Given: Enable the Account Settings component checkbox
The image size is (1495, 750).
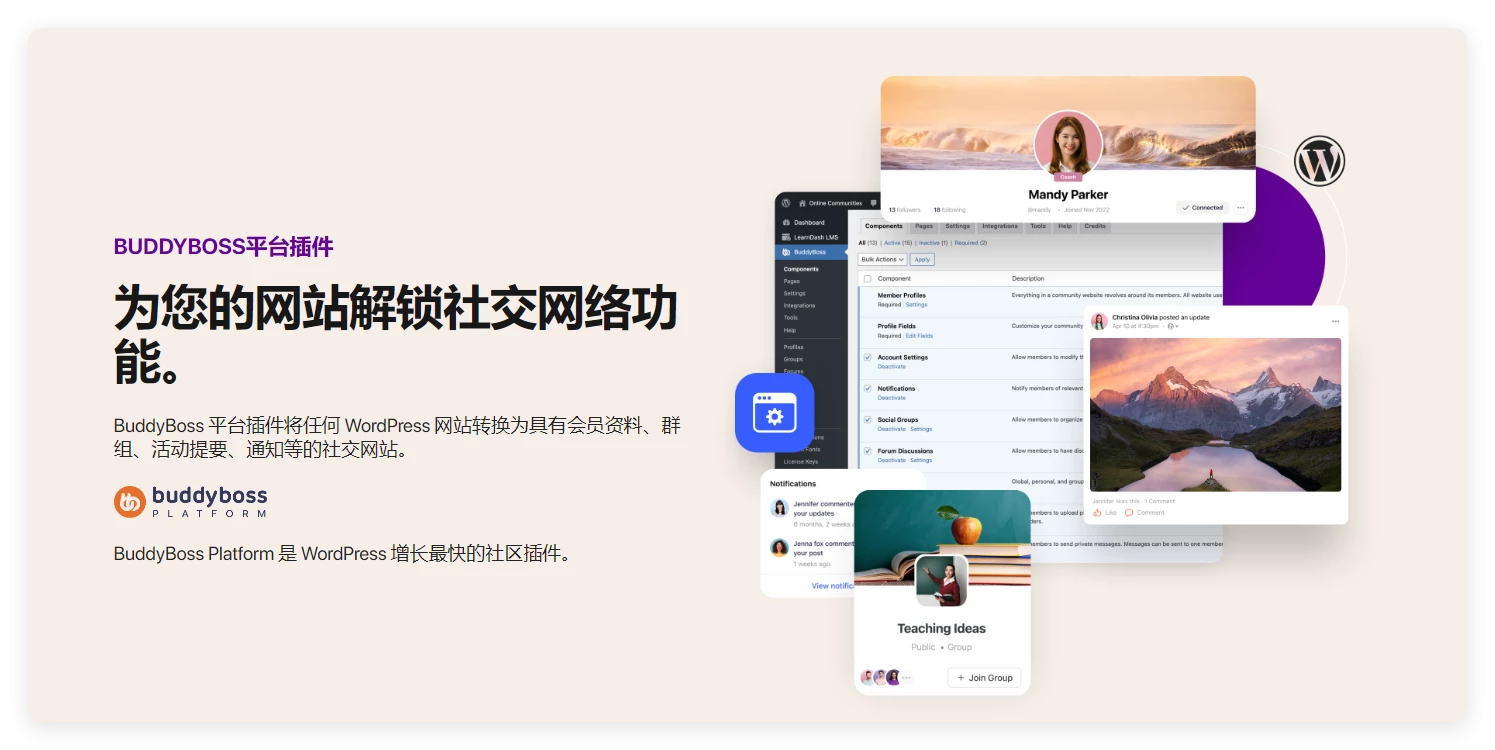Looking at the screenshot, I should click(867, 357).
